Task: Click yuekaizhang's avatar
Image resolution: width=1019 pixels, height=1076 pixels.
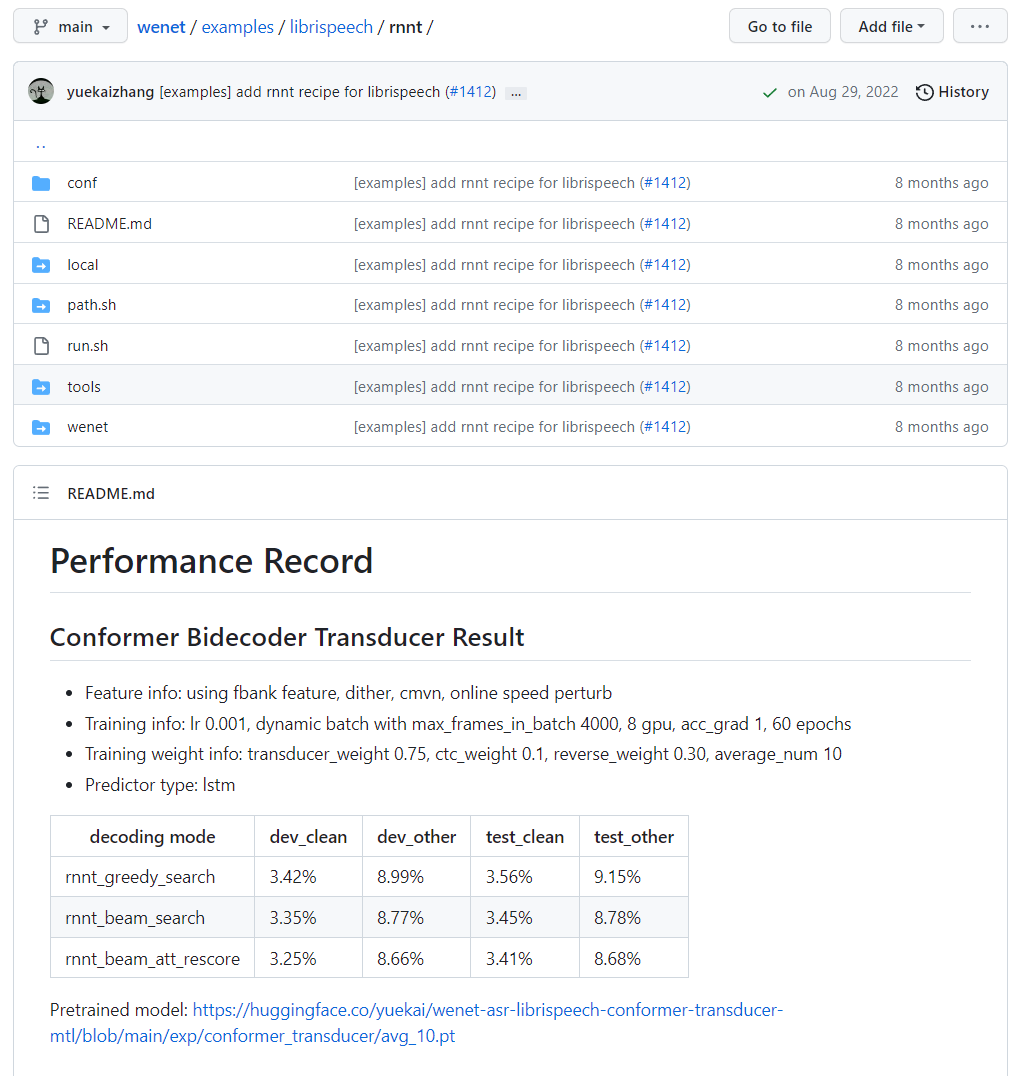Action: [40, 91]
